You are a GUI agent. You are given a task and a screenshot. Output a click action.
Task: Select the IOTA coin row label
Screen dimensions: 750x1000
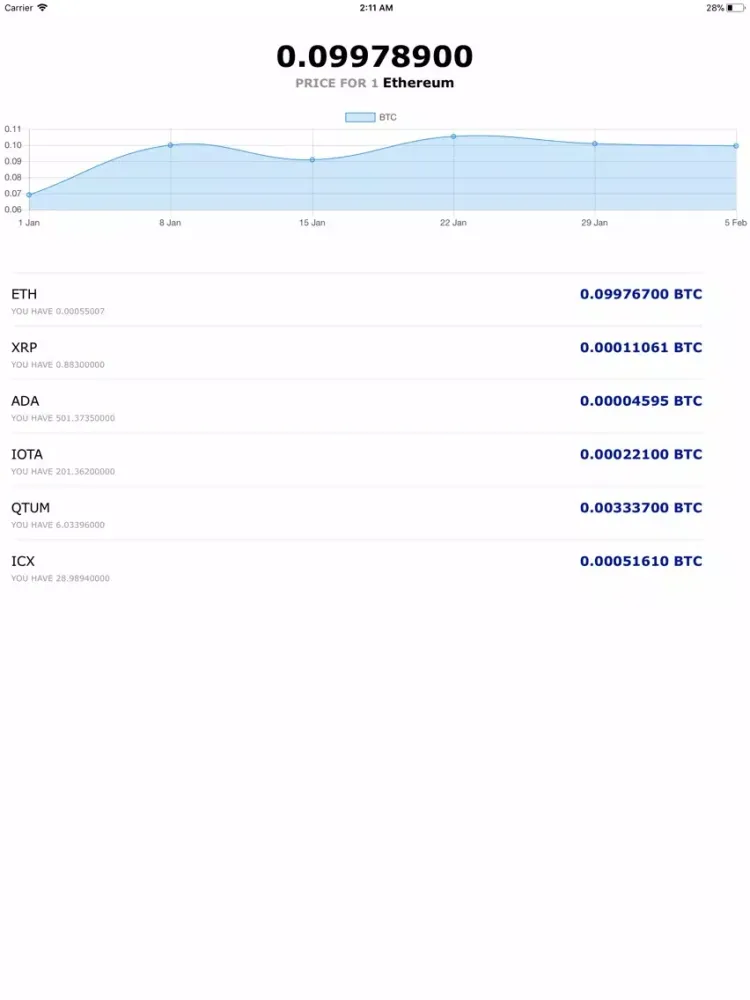tap(27, 455)
